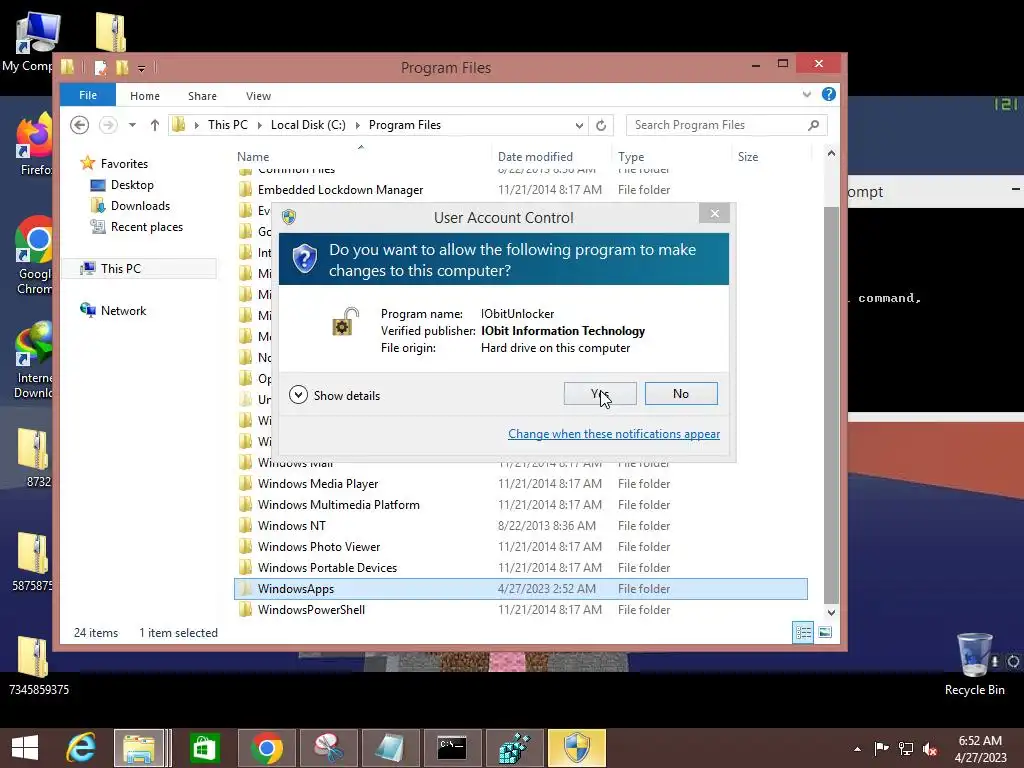This screenshot has width=1024, height=768.
Task: Switch to the View ribbon tab
Action: (x=258, y=96)
